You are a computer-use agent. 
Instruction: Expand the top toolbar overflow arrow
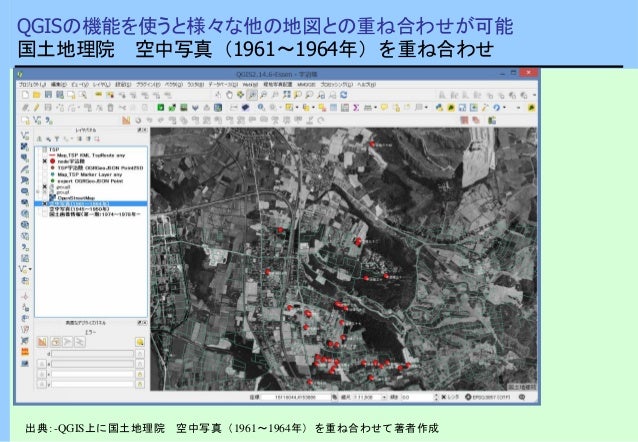(534, 95)
